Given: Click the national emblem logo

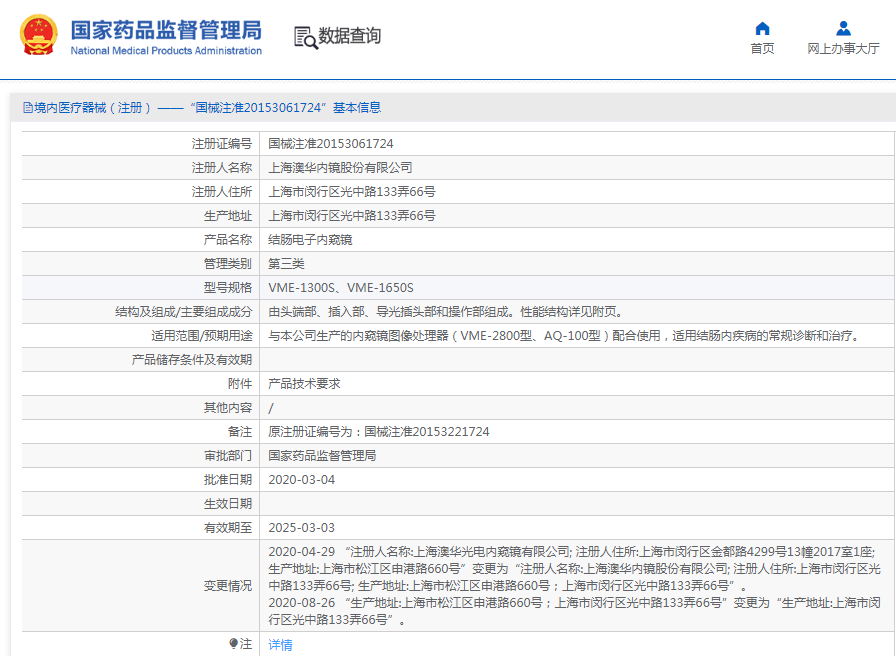Looking at the screenshot, I should coord(36,31).
